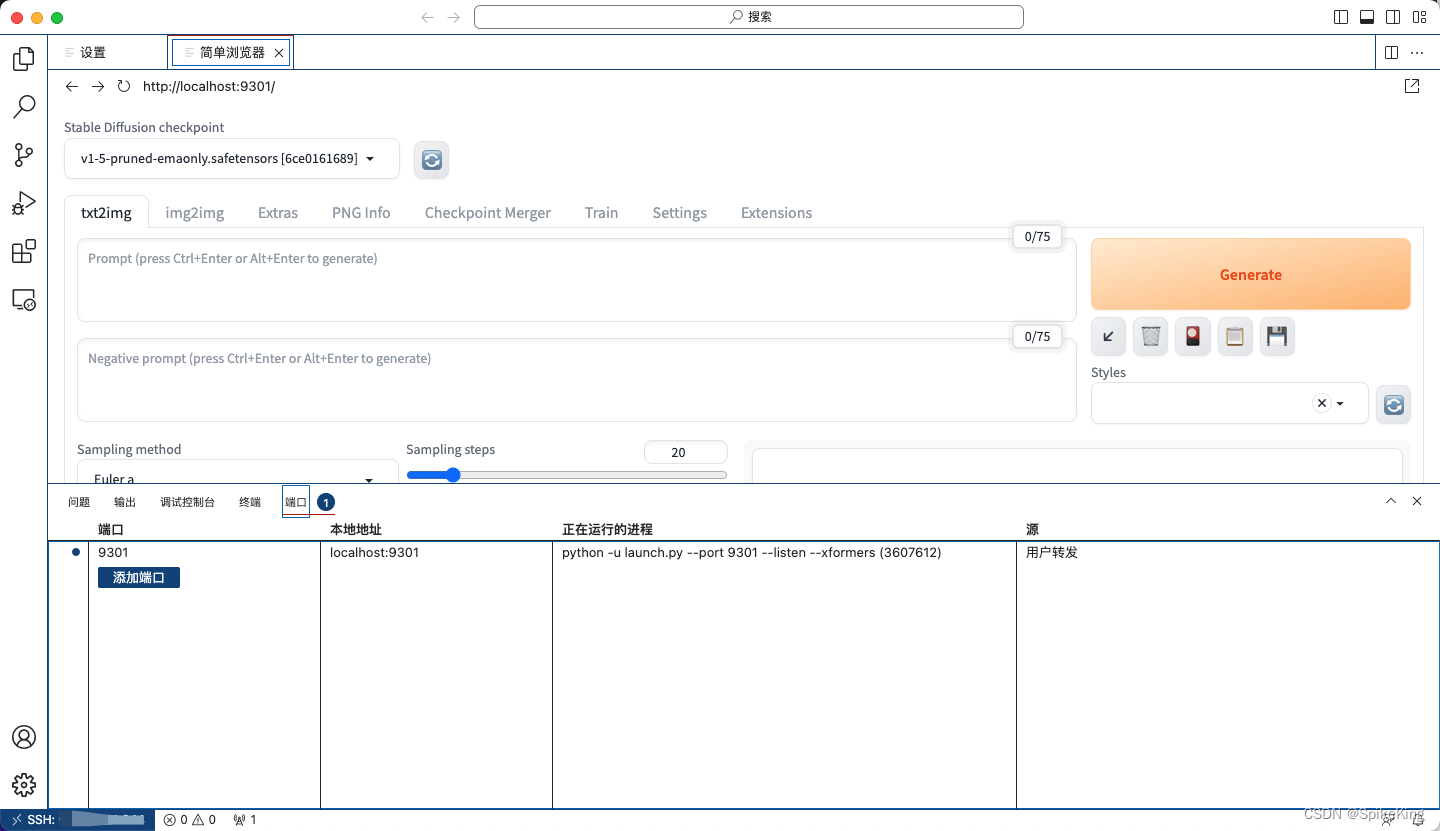Screen dimensions: 1440x831
Task: Open errors and warnings status item
Action: [190, 820]
